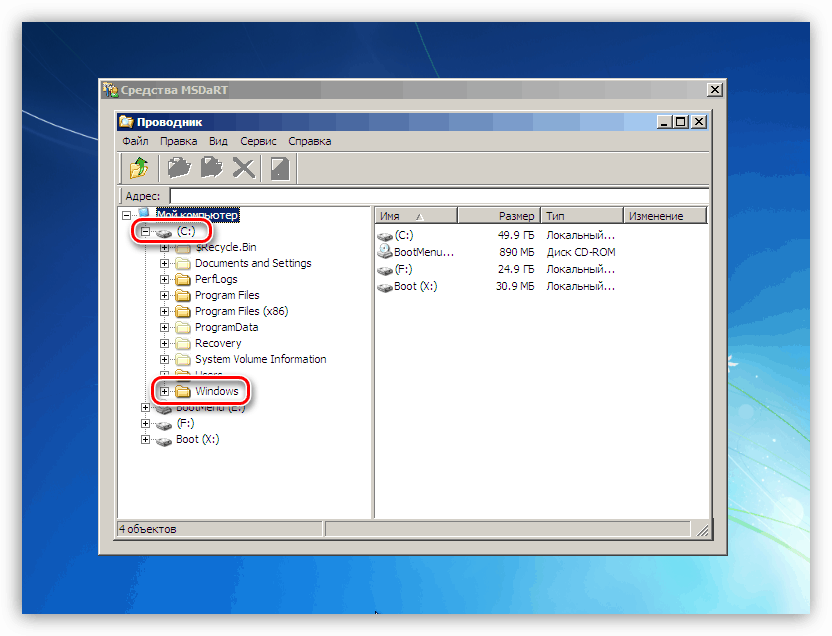Sort by the Тип column header
Screen dimensions: 832x636
(582, 216)
